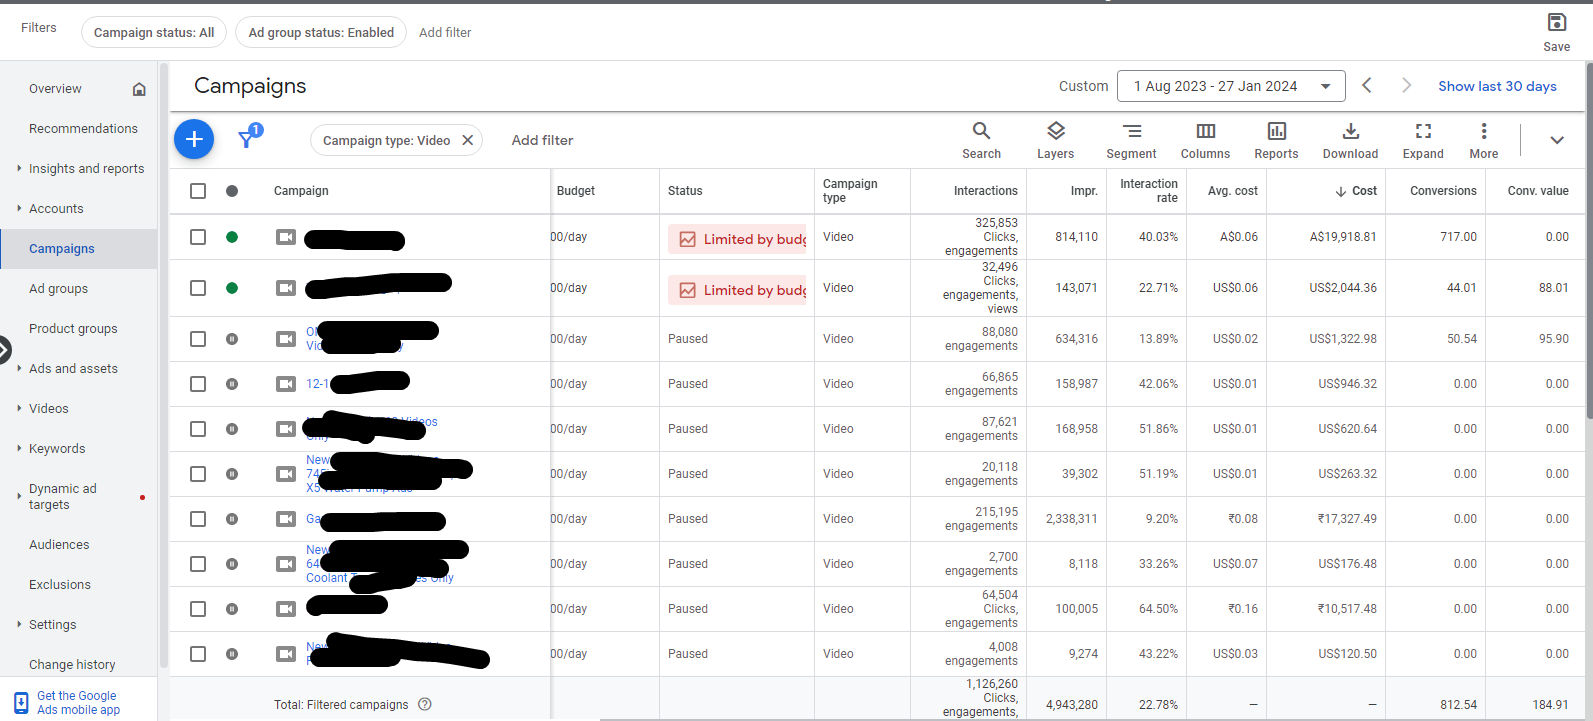Remove the Campaign type: Video filter
This screenshot has width=1593, height=721.
467,140
